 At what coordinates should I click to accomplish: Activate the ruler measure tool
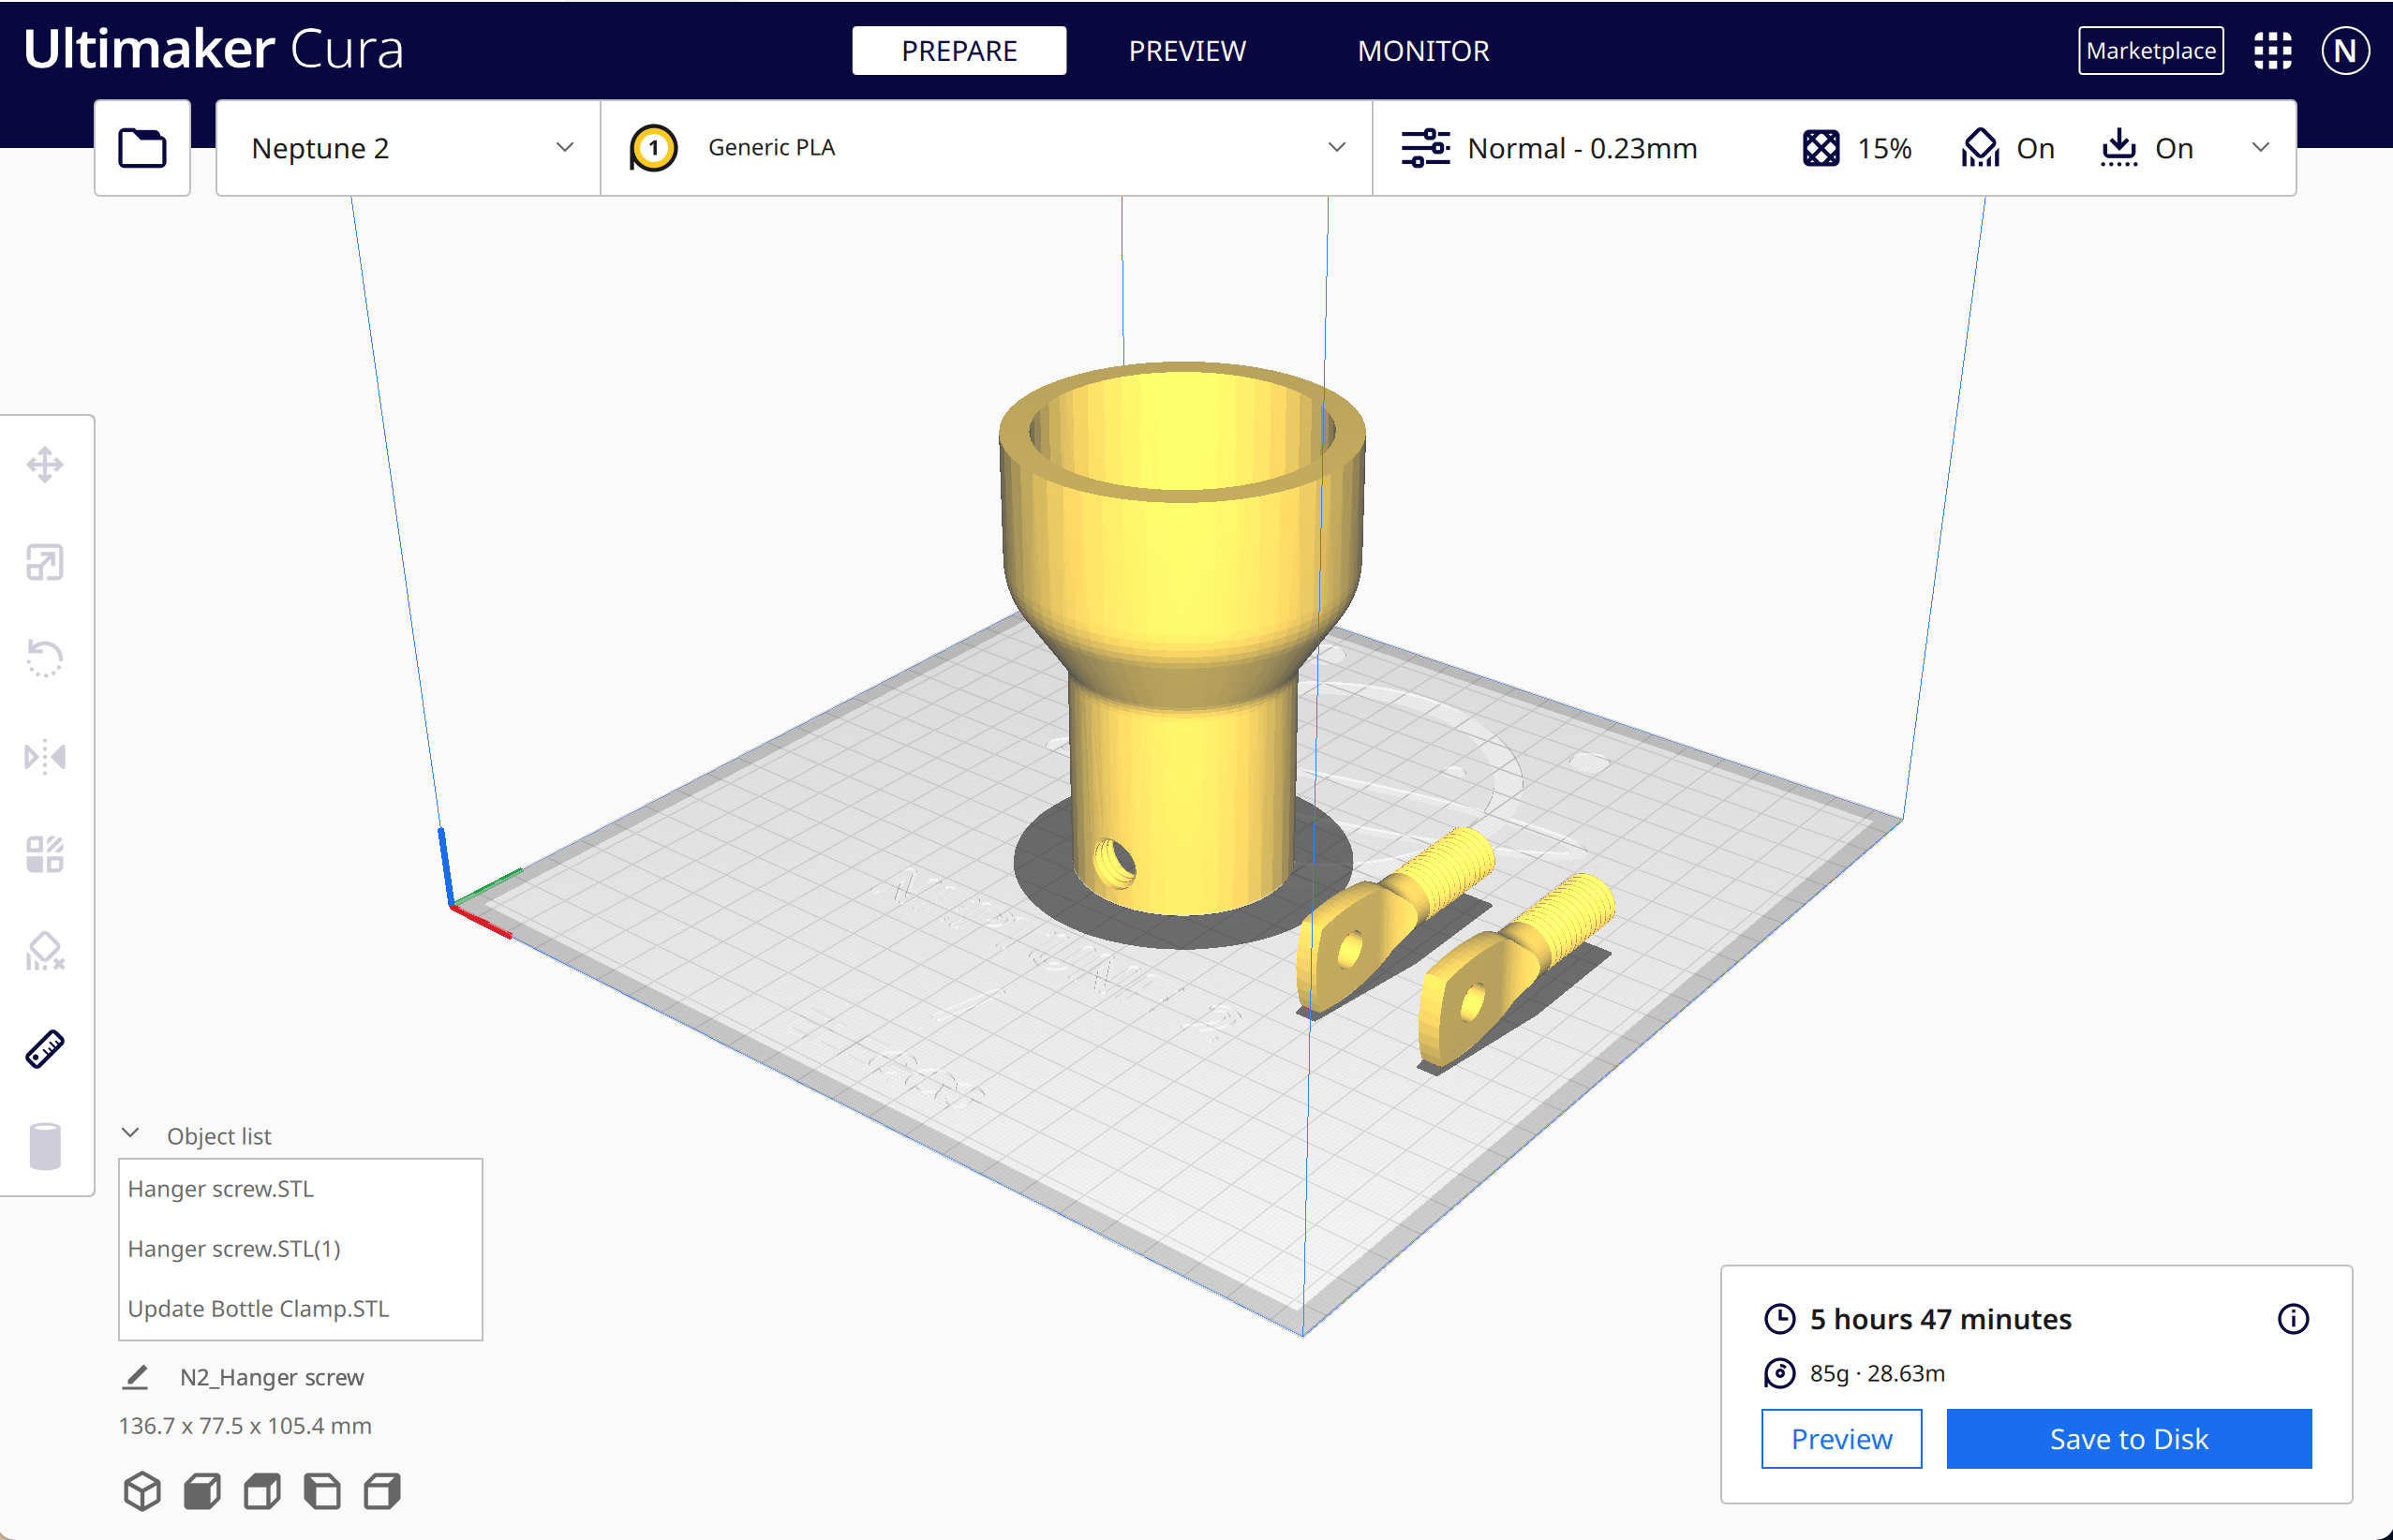pyautogui.click(x=45, y=1049)
